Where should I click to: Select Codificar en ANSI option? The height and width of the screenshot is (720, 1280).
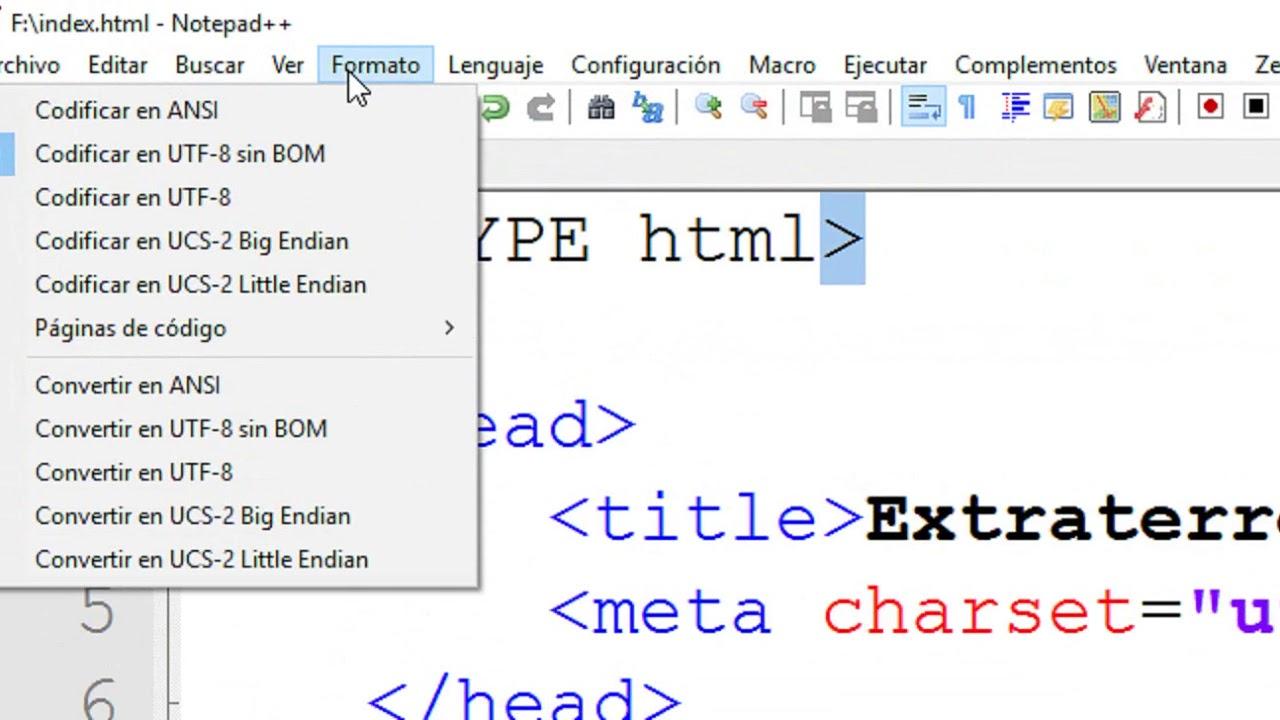[238, 110]
